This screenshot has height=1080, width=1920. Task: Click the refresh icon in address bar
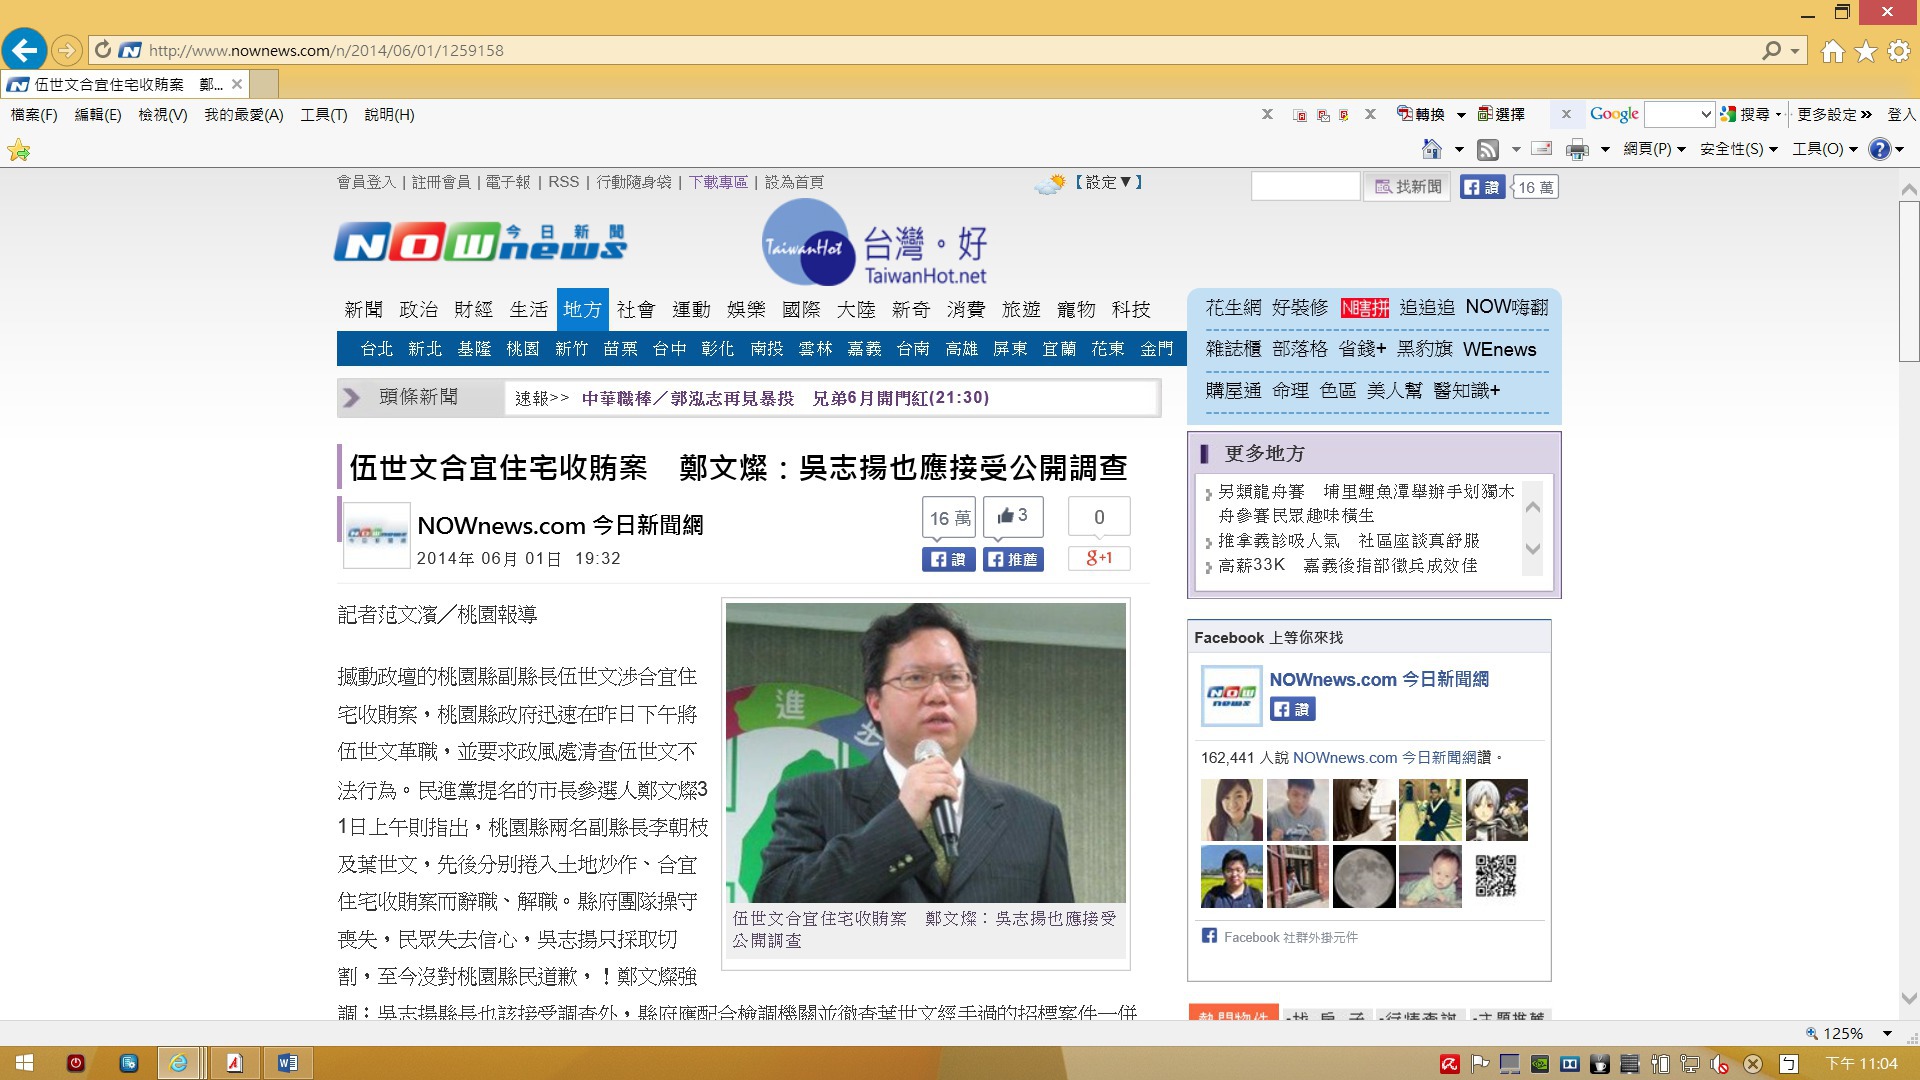click(103, 50)
